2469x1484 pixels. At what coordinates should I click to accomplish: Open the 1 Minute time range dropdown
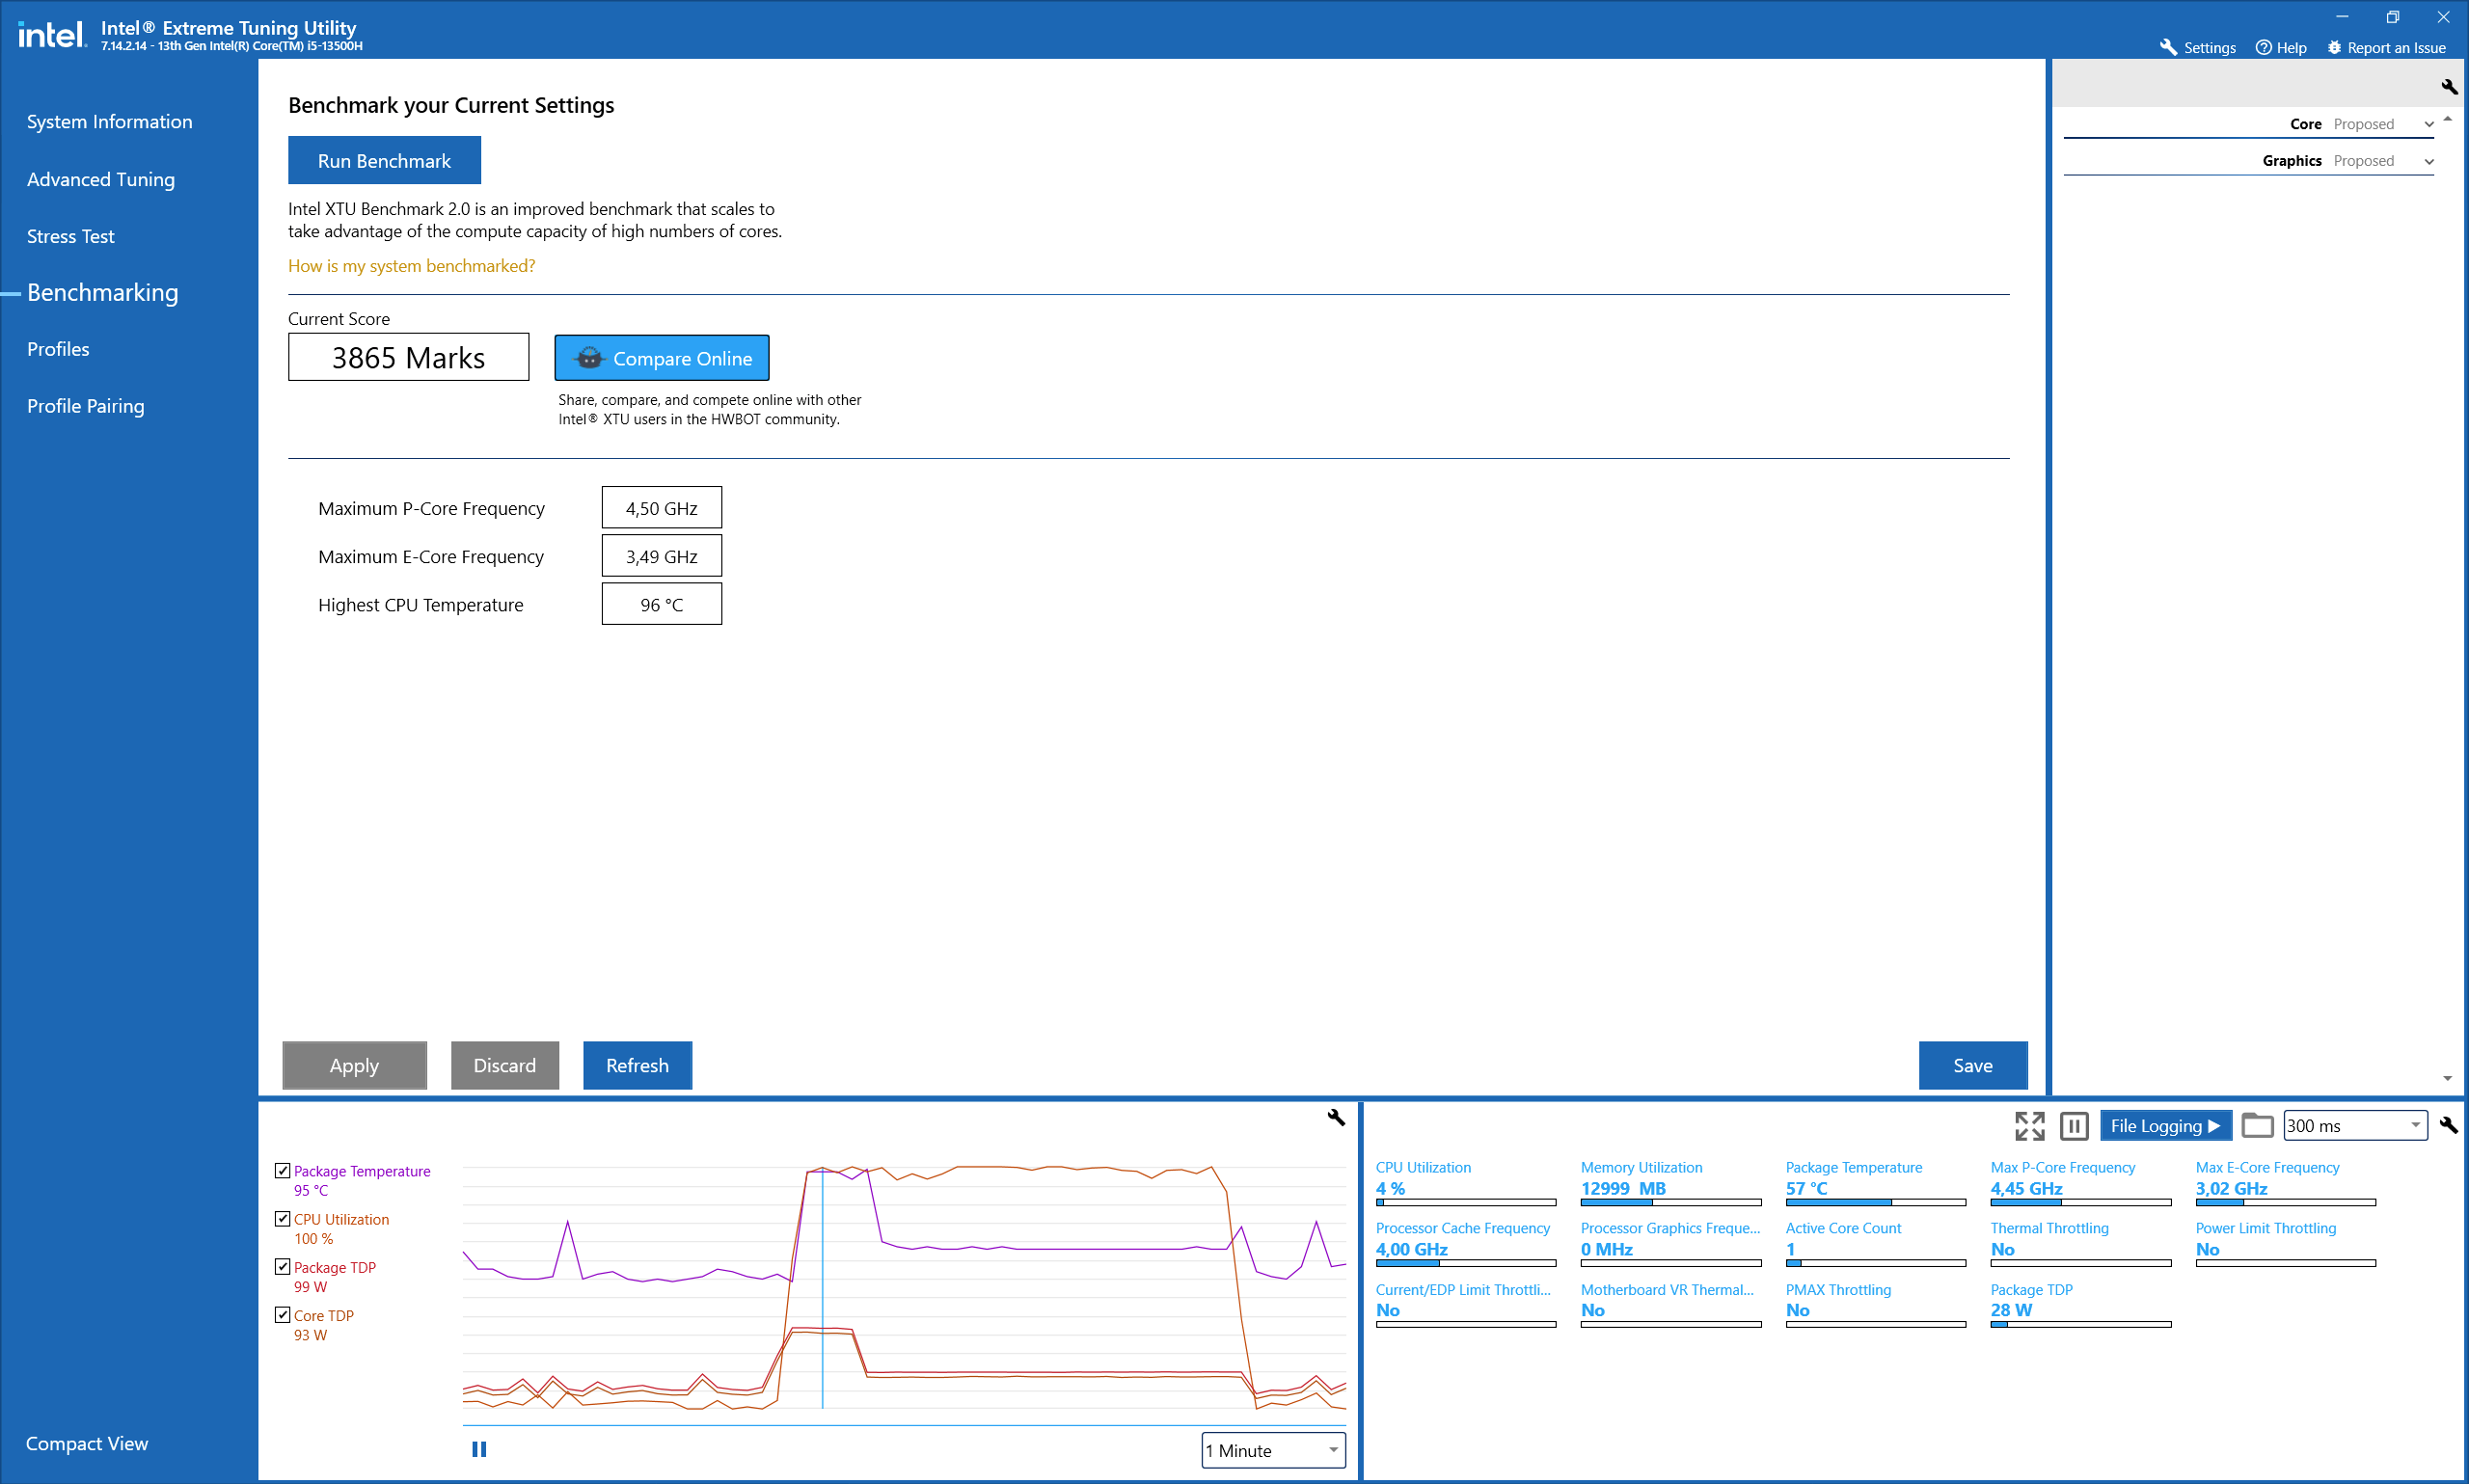tap(1273, 1450)
